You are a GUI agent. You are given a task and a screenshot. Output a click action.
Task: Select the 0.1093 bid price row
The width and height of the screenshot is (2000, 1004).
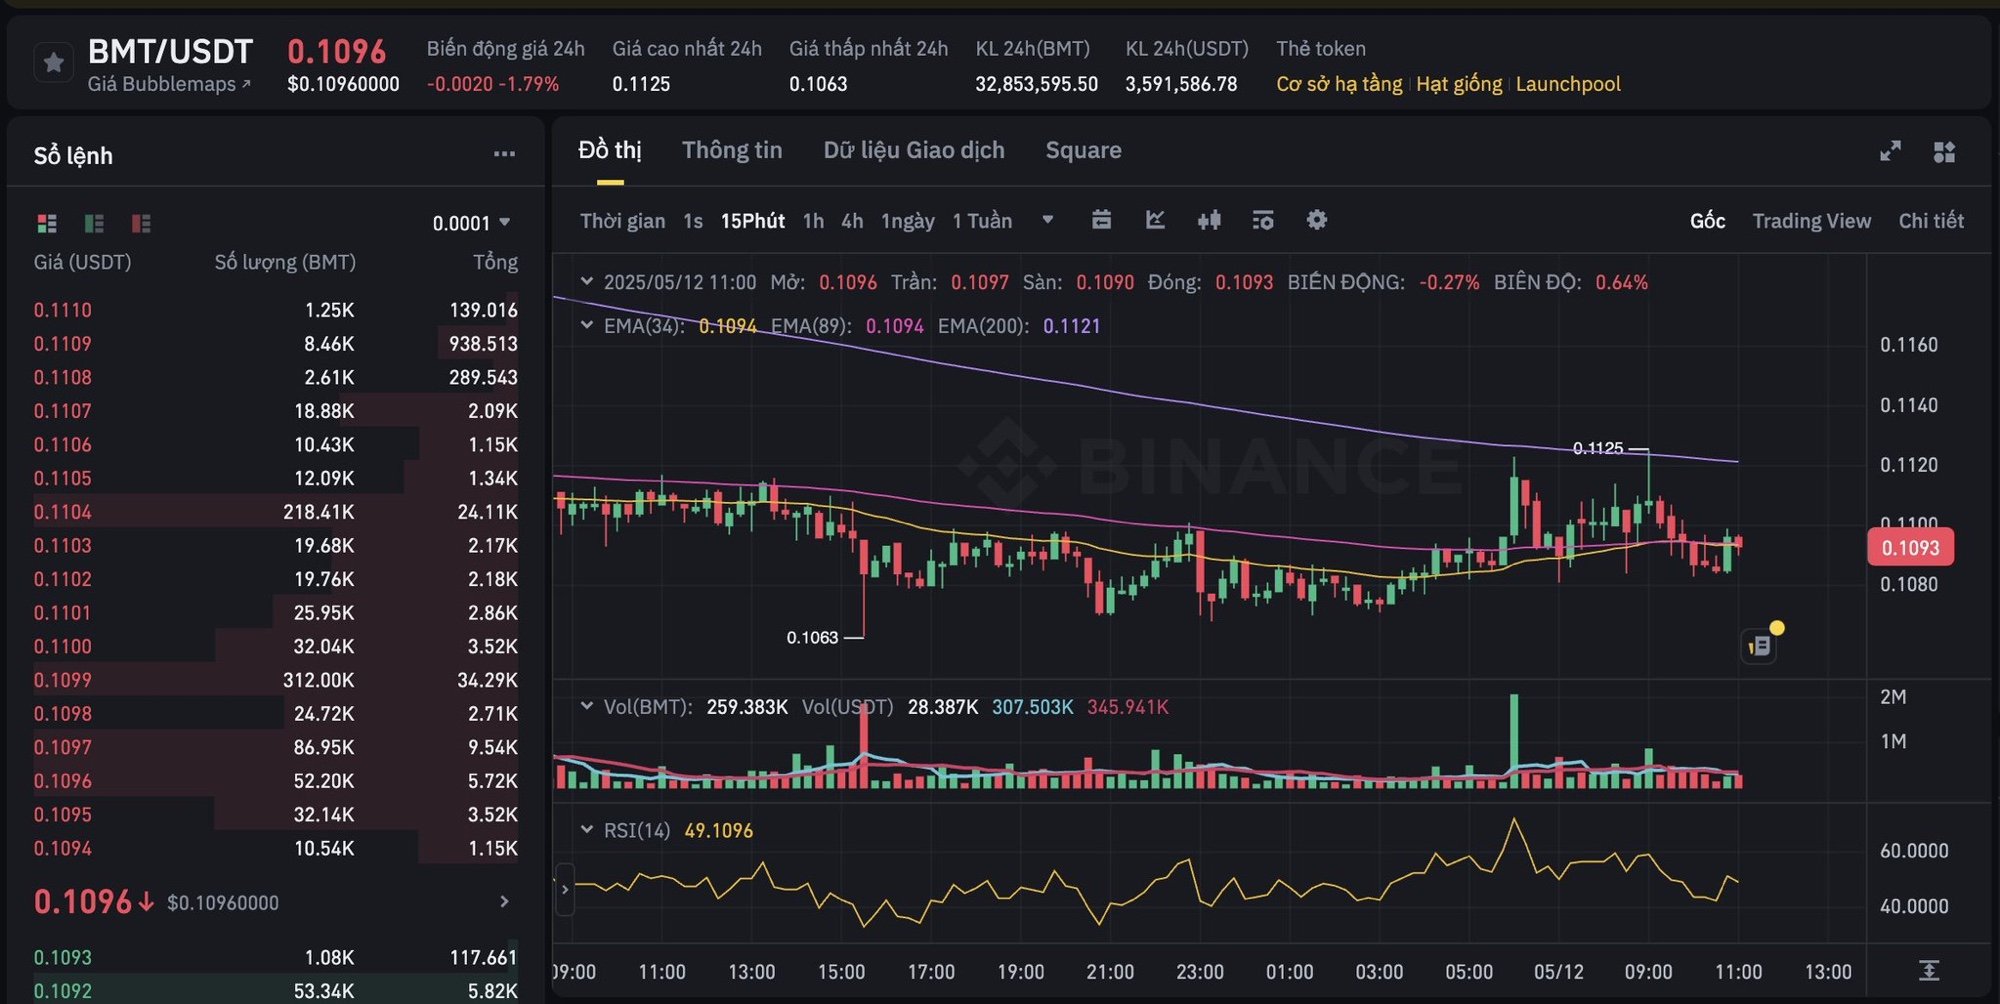click(276, 957)
